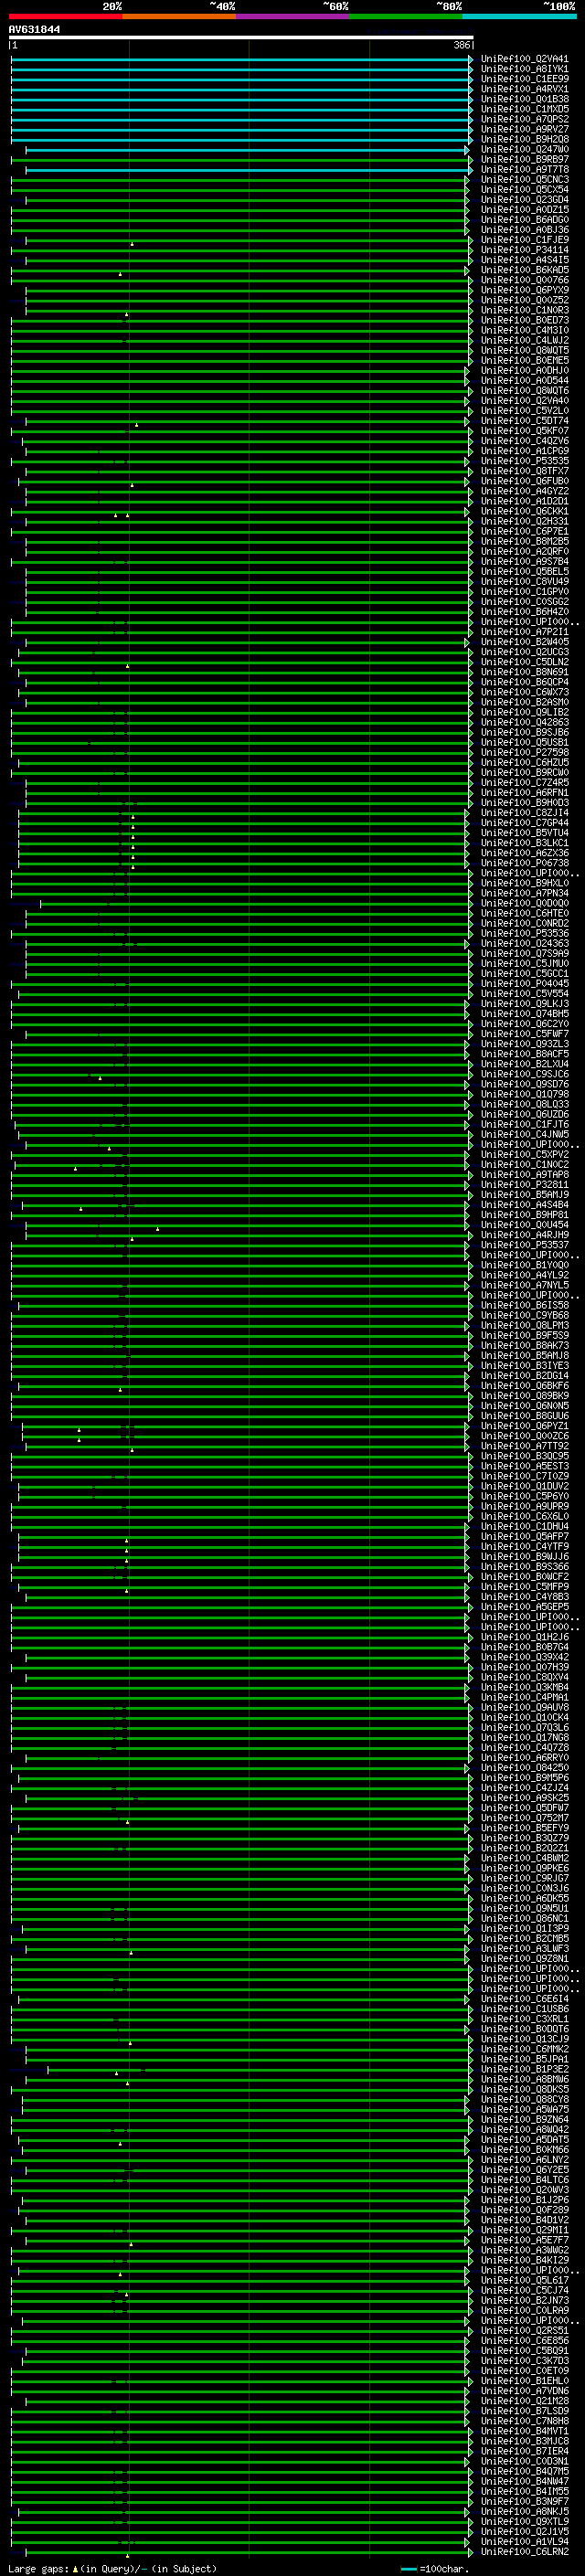
Task: Select the UniRef100_B9HXL0 hit
Action: pos(524,883)
